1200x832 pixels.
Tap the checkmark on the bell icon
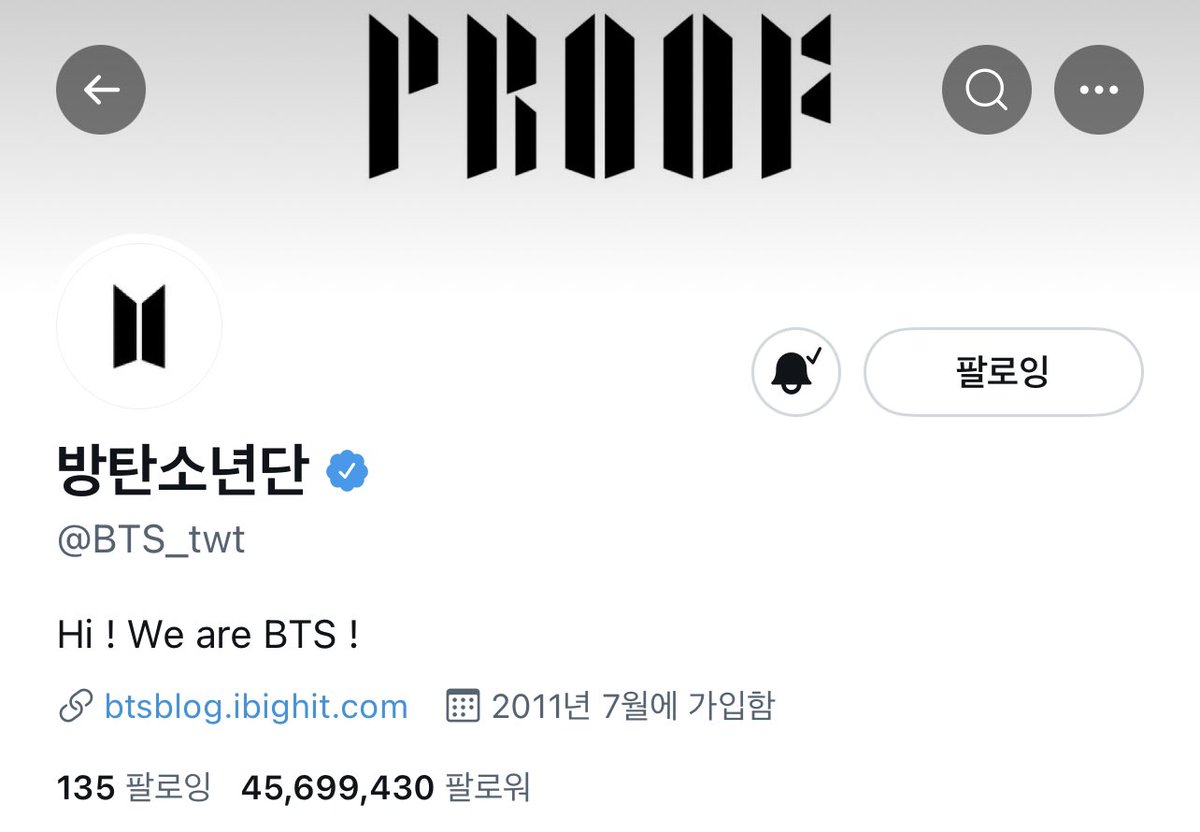(x=814, y=355)
